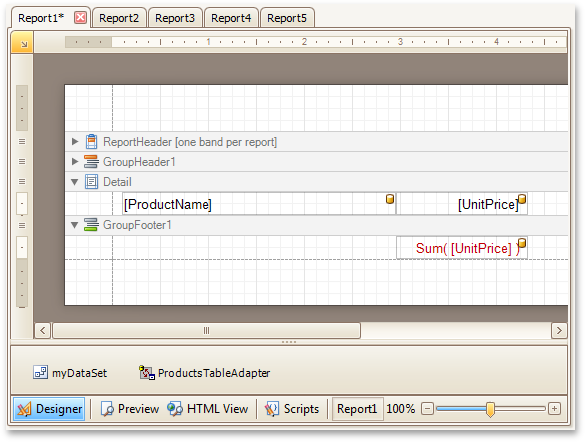Open the Scripts view
The width and height of the screenshot is (585, 442).
[x=292, y=409]
